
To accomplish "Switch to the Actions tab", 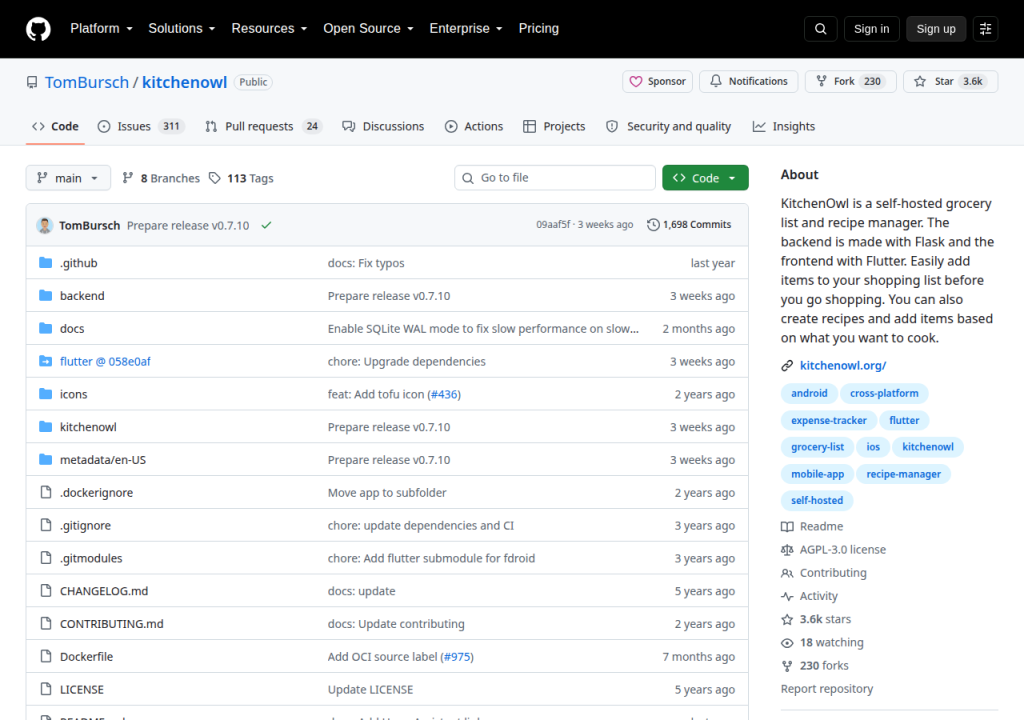I will pos(474,127).
